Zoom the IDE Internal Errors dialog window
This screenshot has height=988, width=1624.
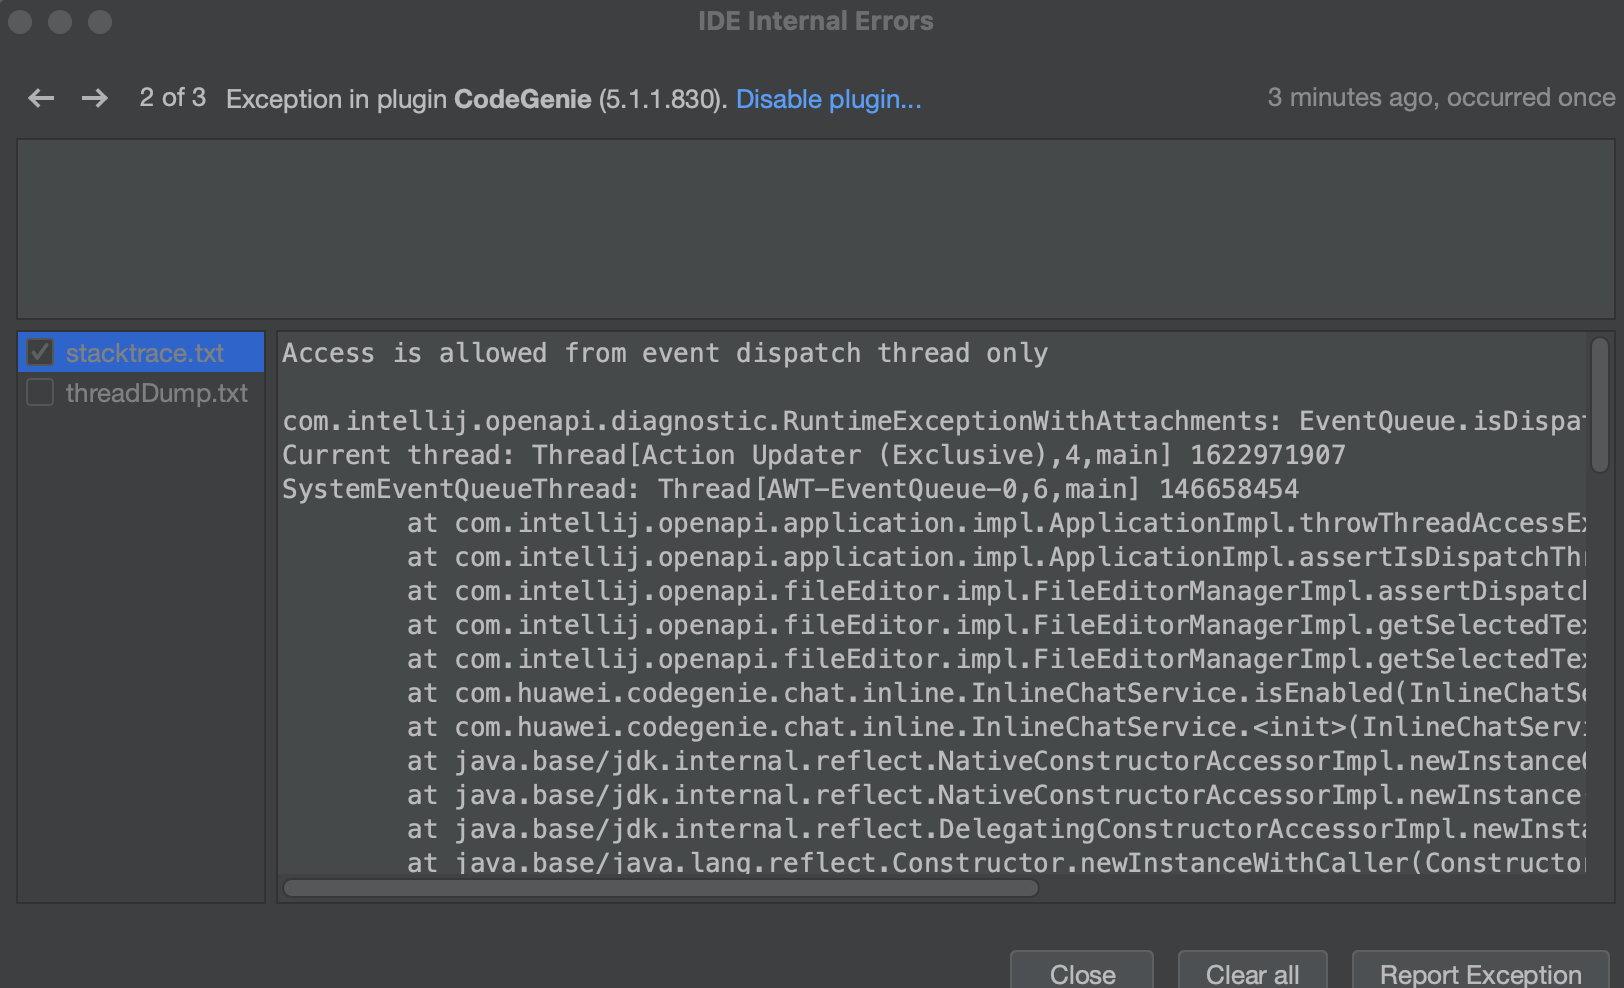100,22
